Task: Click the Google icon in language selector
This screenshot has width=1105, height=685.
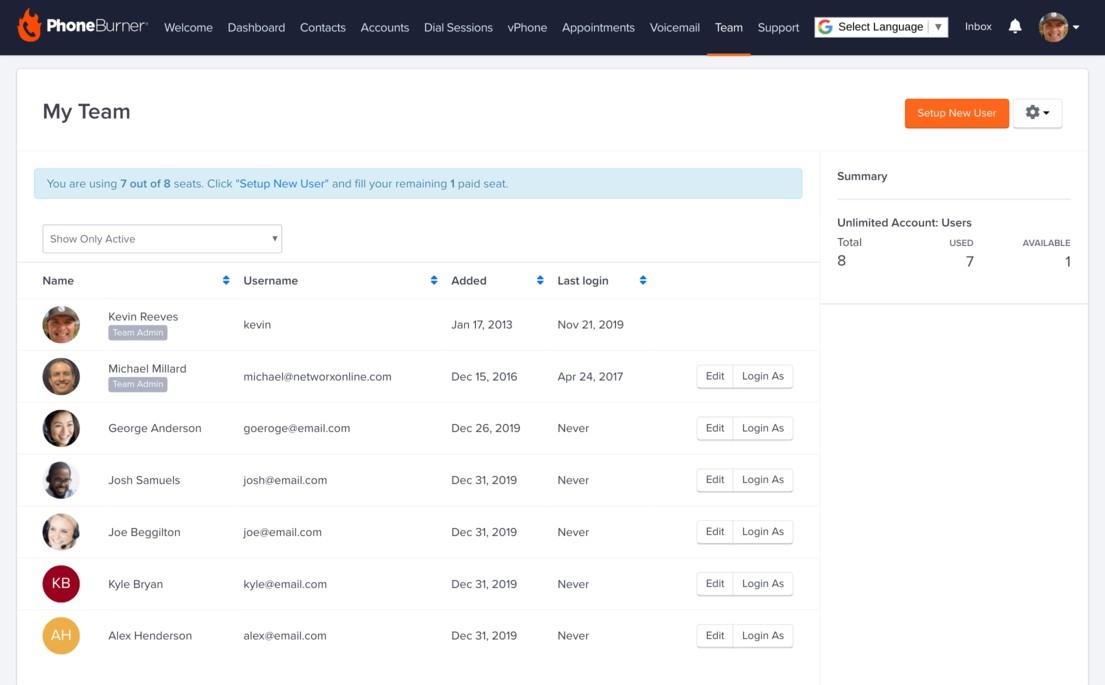Action: (x=825, y=27)
